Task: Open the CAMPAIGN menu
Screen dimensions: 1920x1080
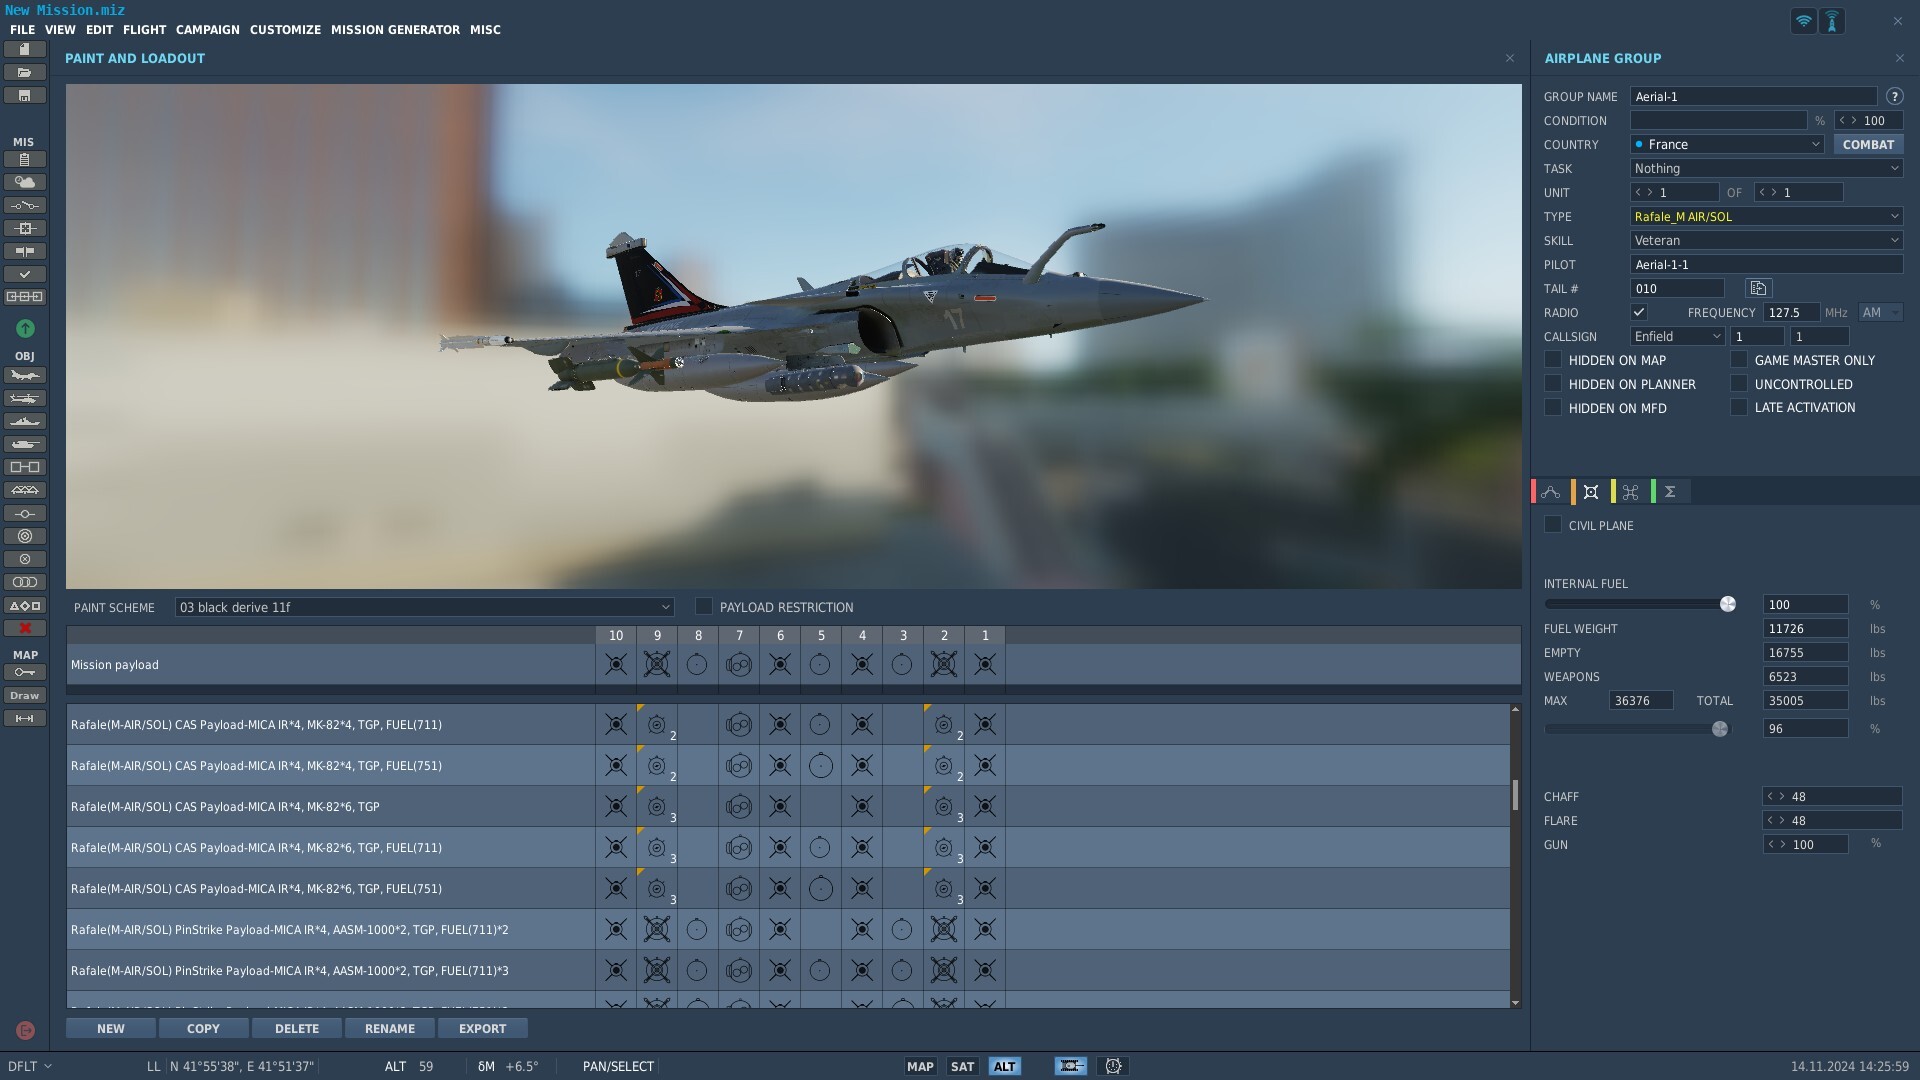Action: click(x=208, y=30)
